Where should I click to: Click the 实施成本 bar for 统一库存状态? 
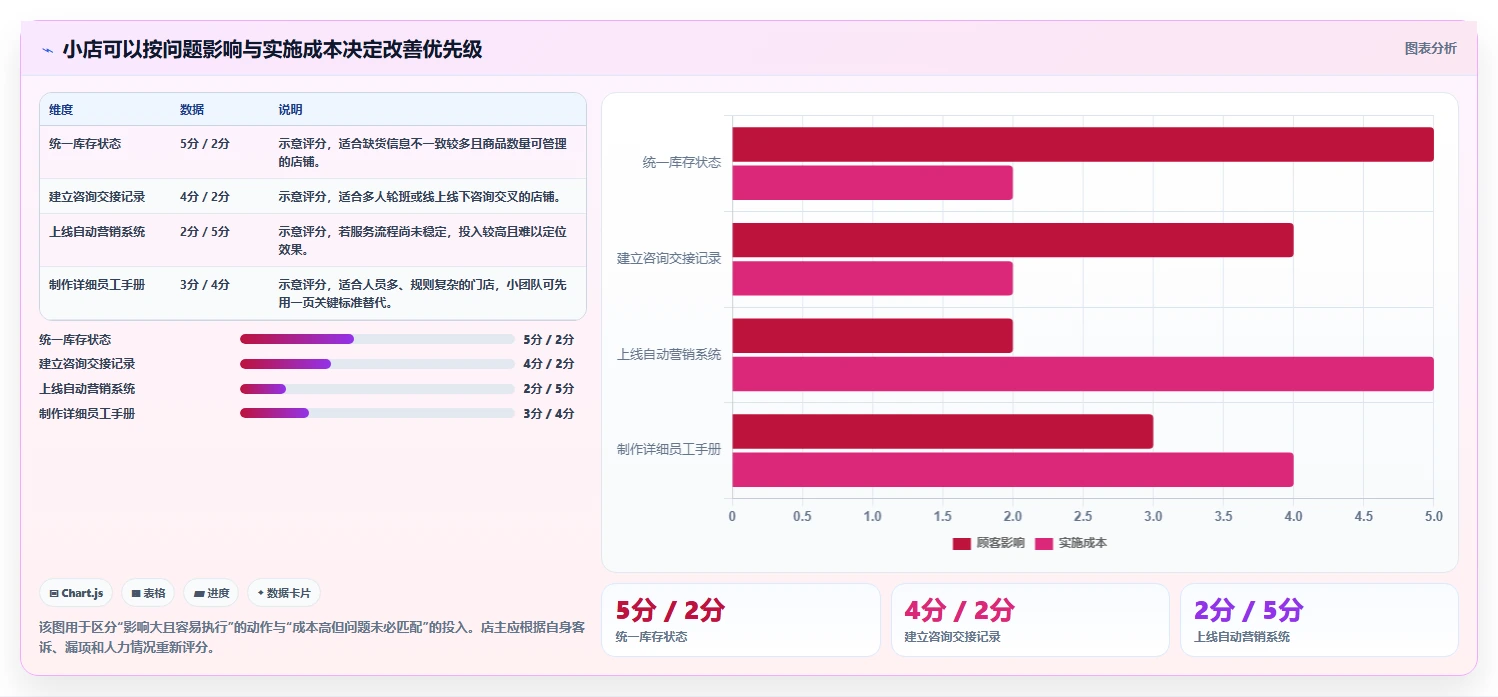point(873,183)
